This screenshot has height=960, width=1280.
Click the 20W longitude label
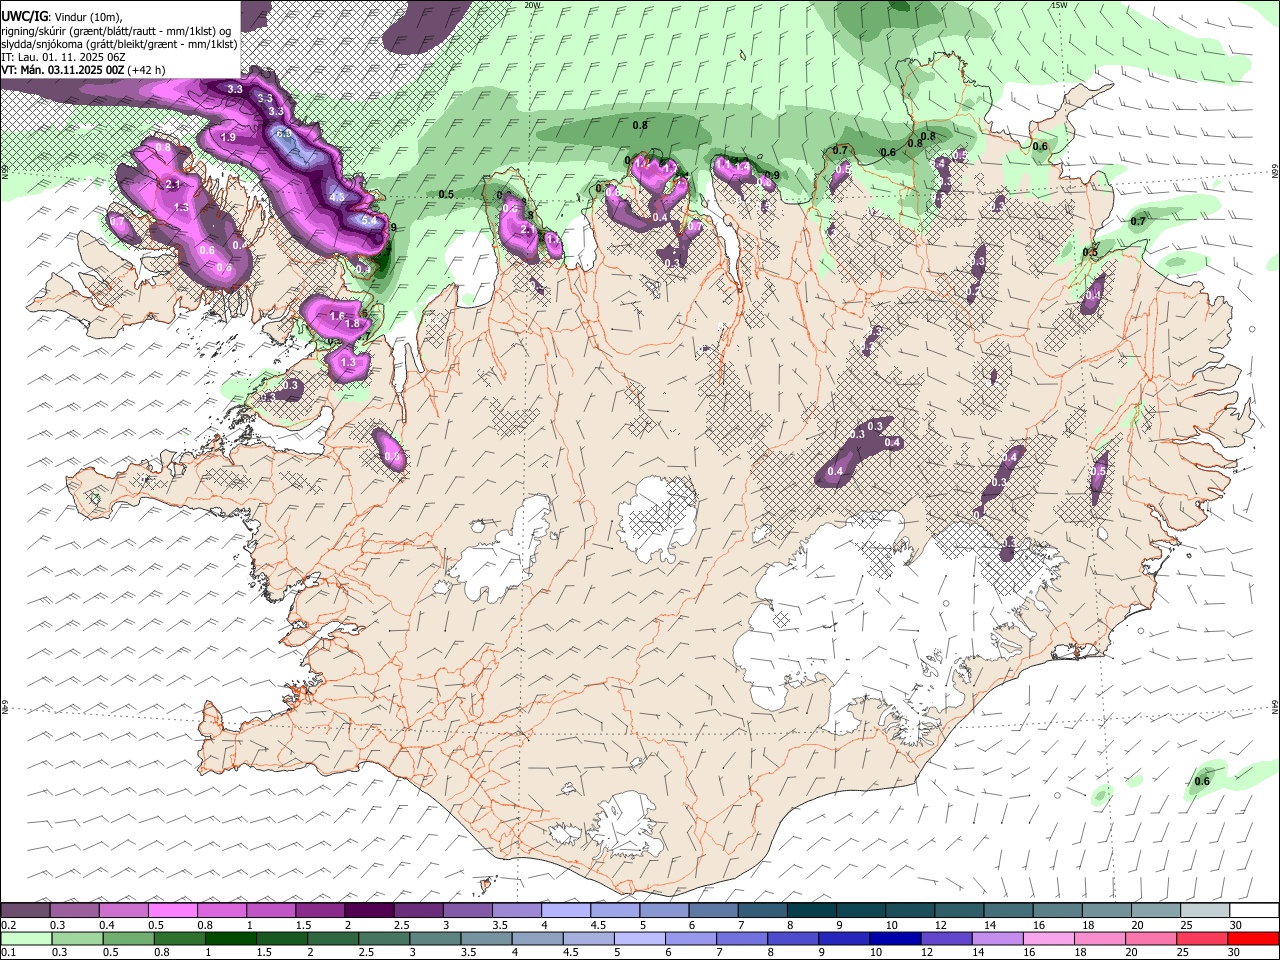pos(532,5)
